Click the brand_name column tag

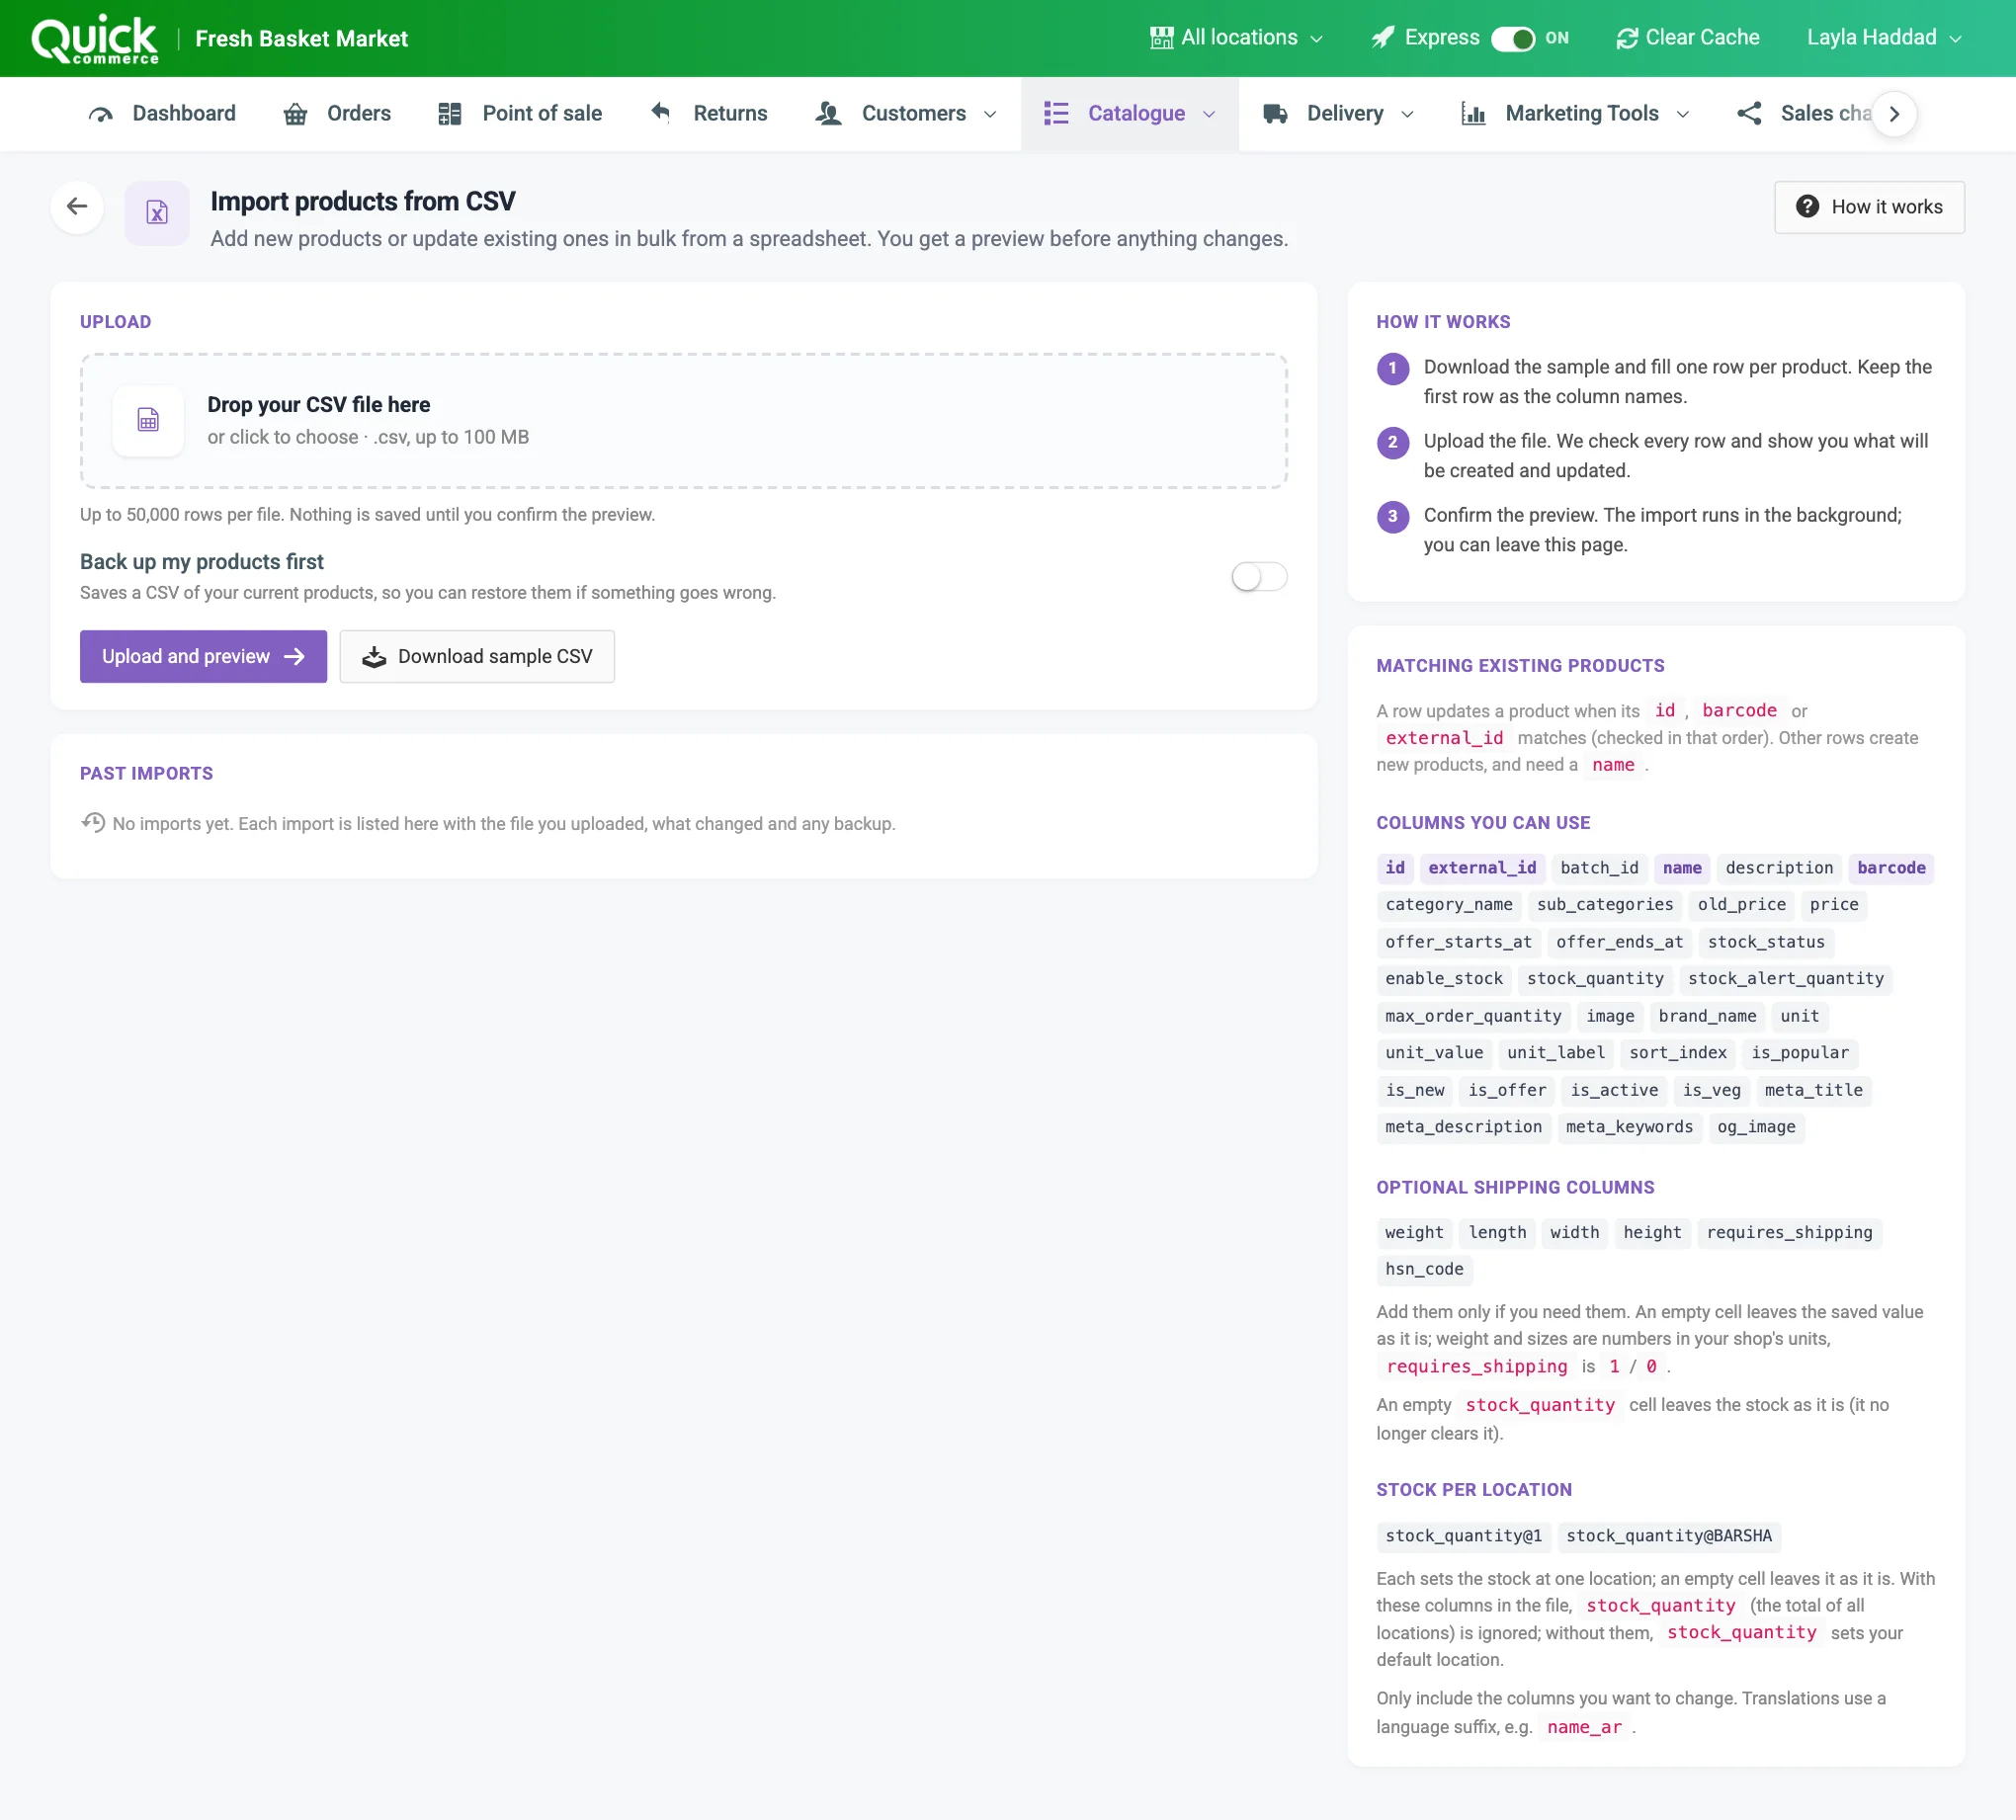pos(1707,1016)
